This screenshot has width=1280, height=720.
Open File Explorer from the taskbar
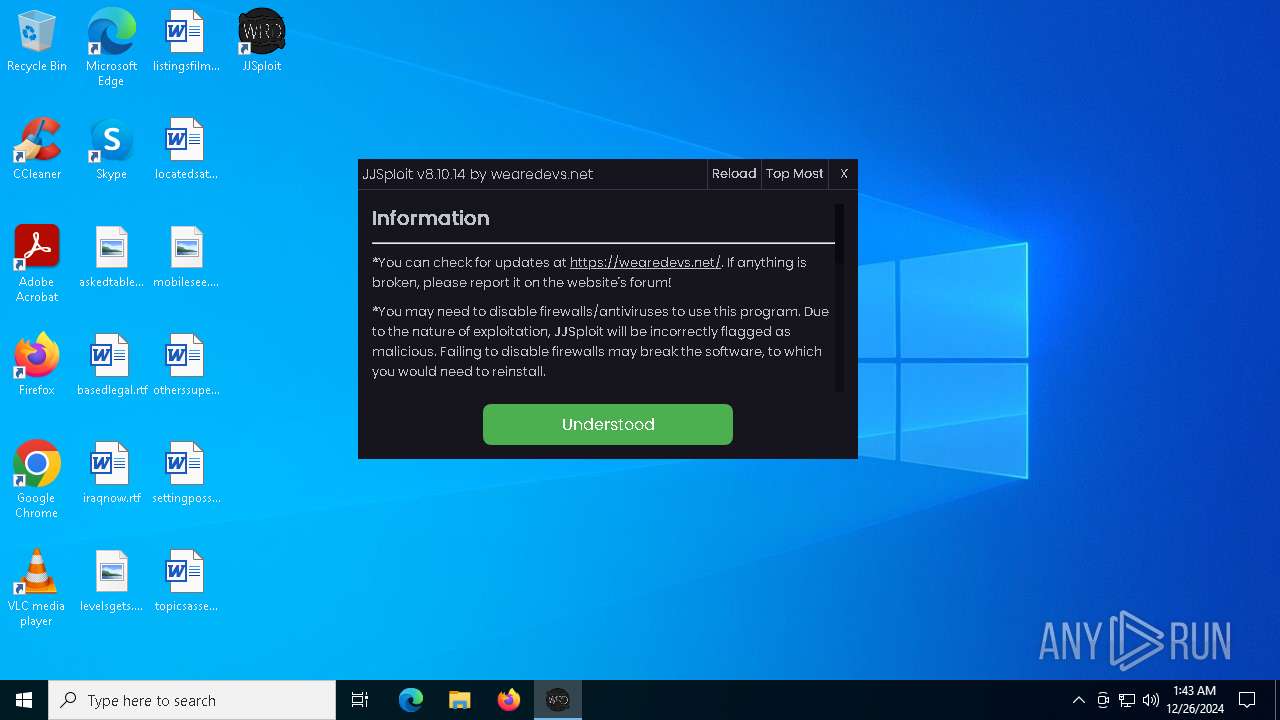tap(460, 700)
